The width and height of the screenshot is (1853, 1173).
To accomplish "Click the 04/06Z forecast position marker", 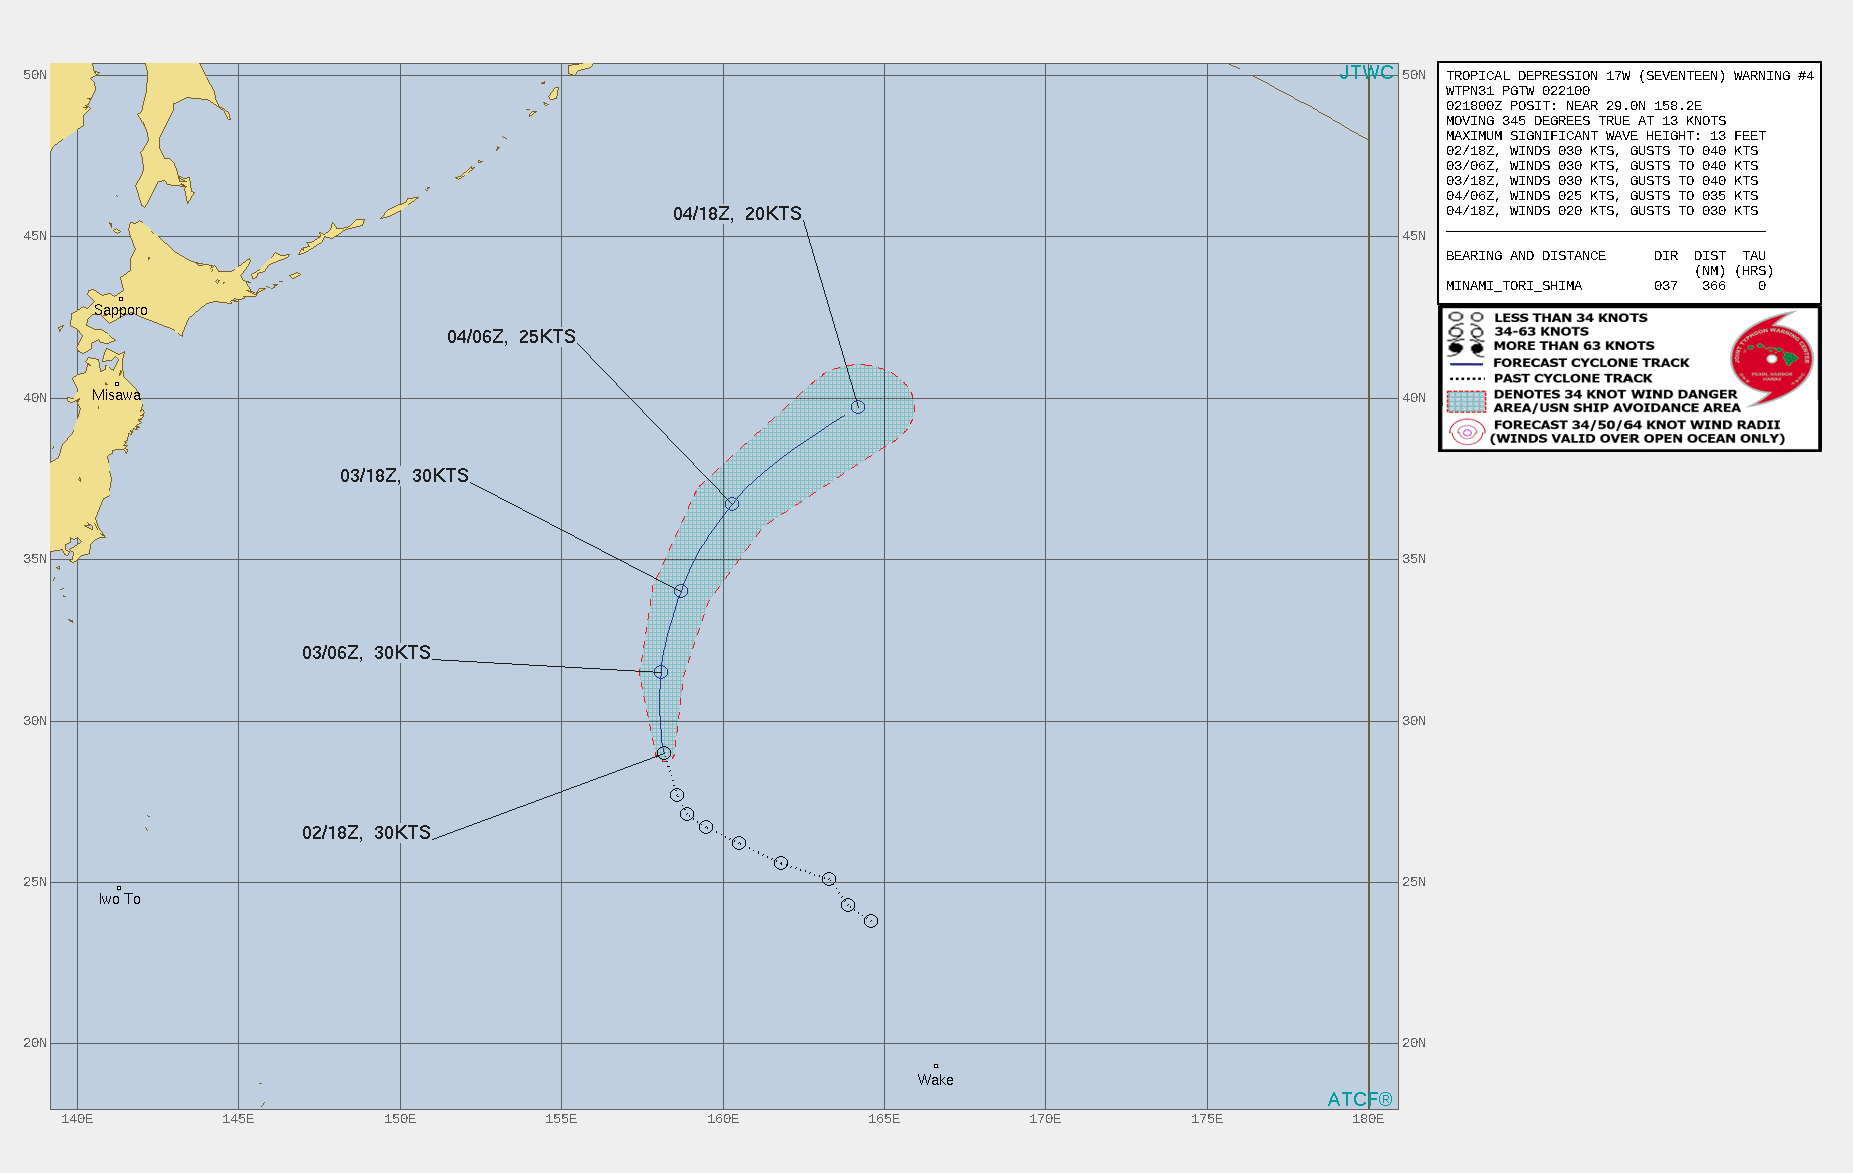I will click(x=732, y=504).
